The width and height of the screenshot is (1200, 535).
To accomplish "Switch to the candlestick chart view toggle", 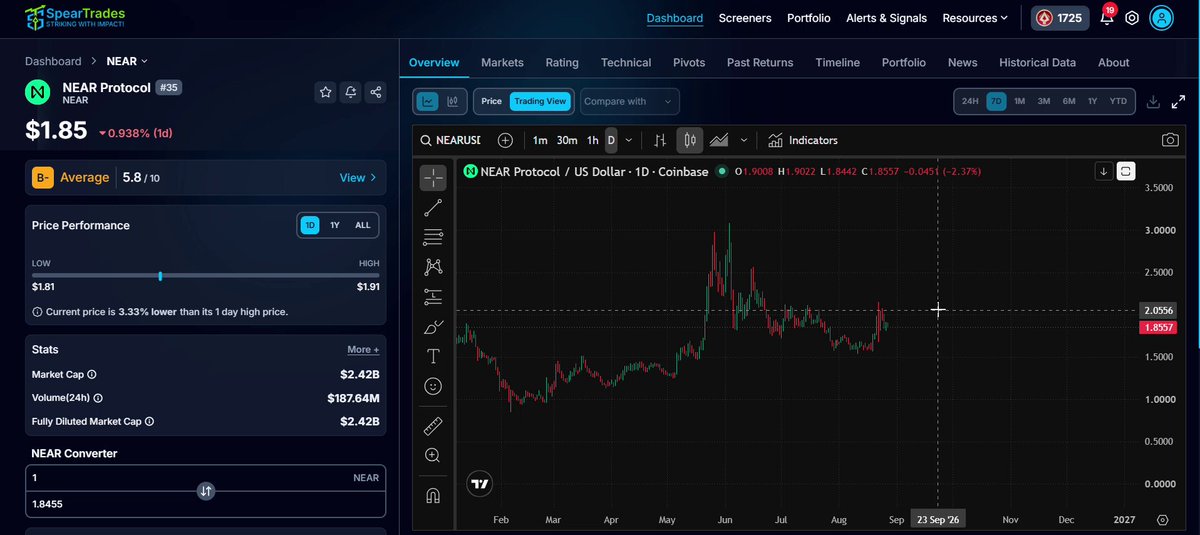I will coord(453,101).
